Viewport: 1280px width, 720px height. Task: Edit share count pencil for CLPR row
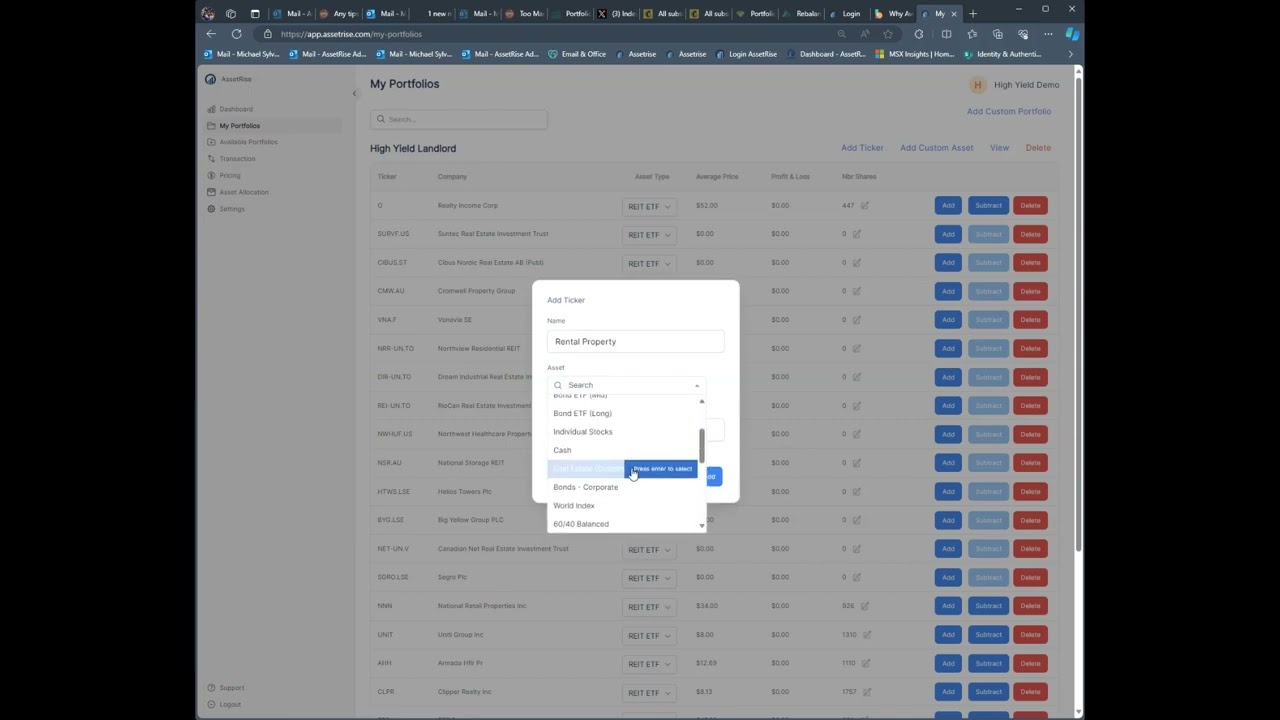click(866, 692)
